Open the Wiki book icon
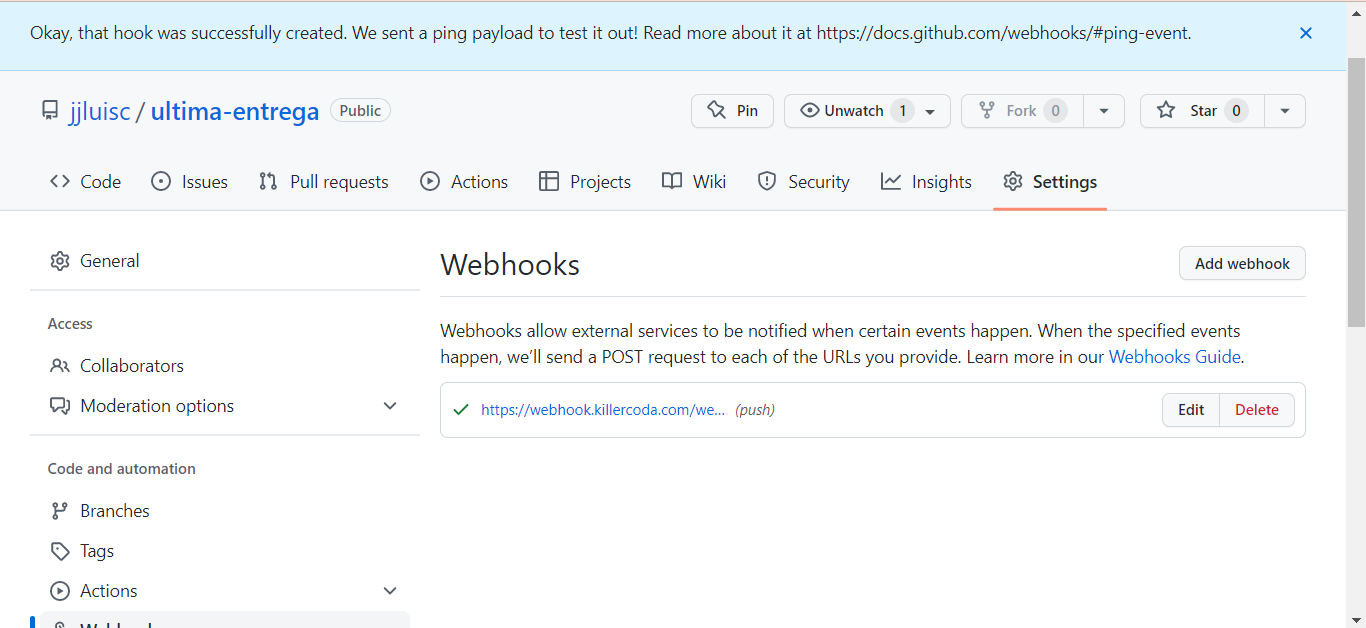 (x=672, y=181)
